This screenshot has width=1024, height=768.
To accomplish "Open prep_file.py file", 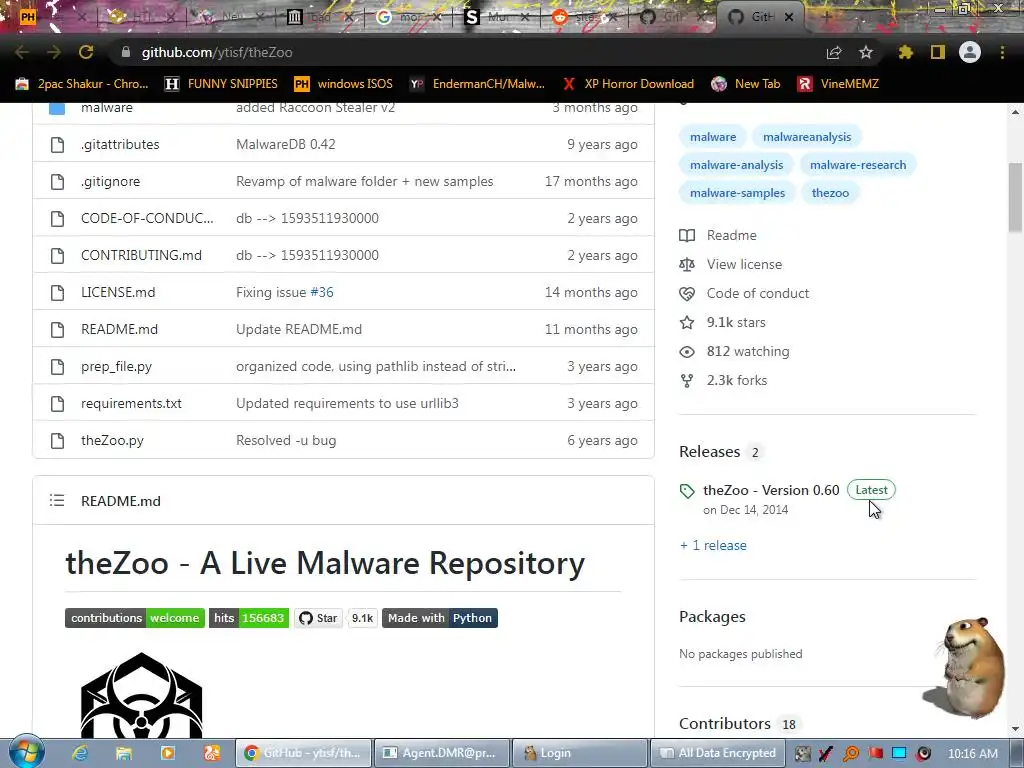I will coord(116,366).
